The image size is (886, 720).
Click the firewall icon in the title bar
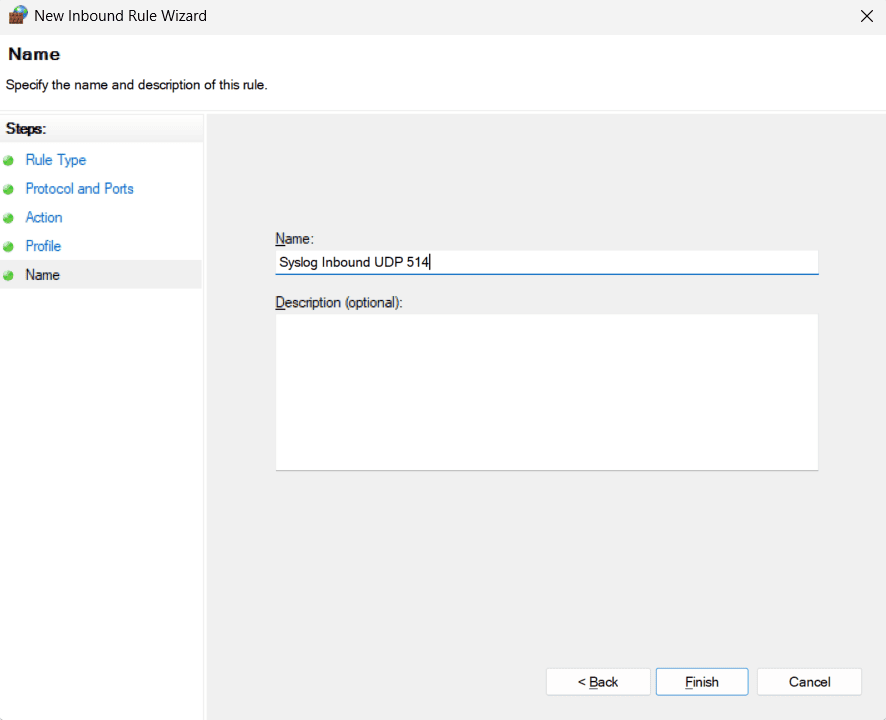click(x=18, y=15)
